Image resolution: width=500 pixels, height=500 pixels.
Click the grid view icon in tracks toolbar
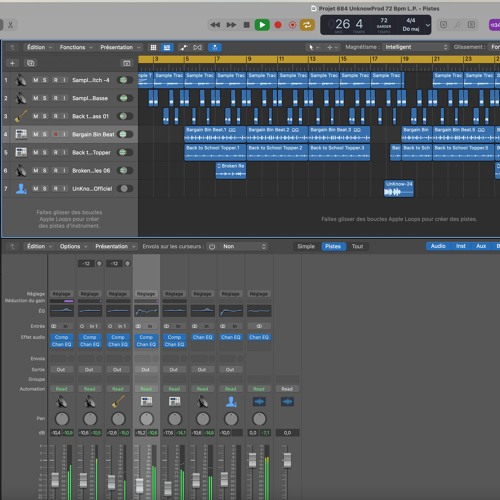[x=153, y=47]
